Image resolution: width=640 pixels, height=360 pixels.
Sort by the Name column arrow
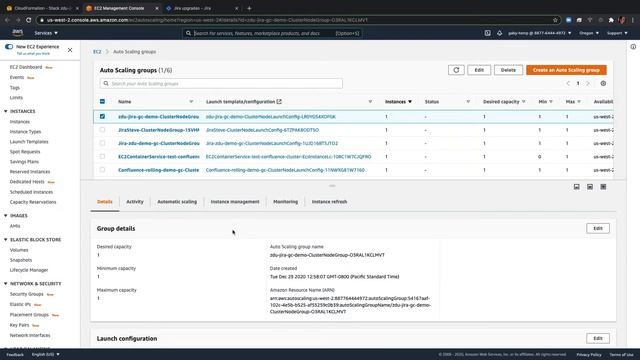tap(191, 102)
